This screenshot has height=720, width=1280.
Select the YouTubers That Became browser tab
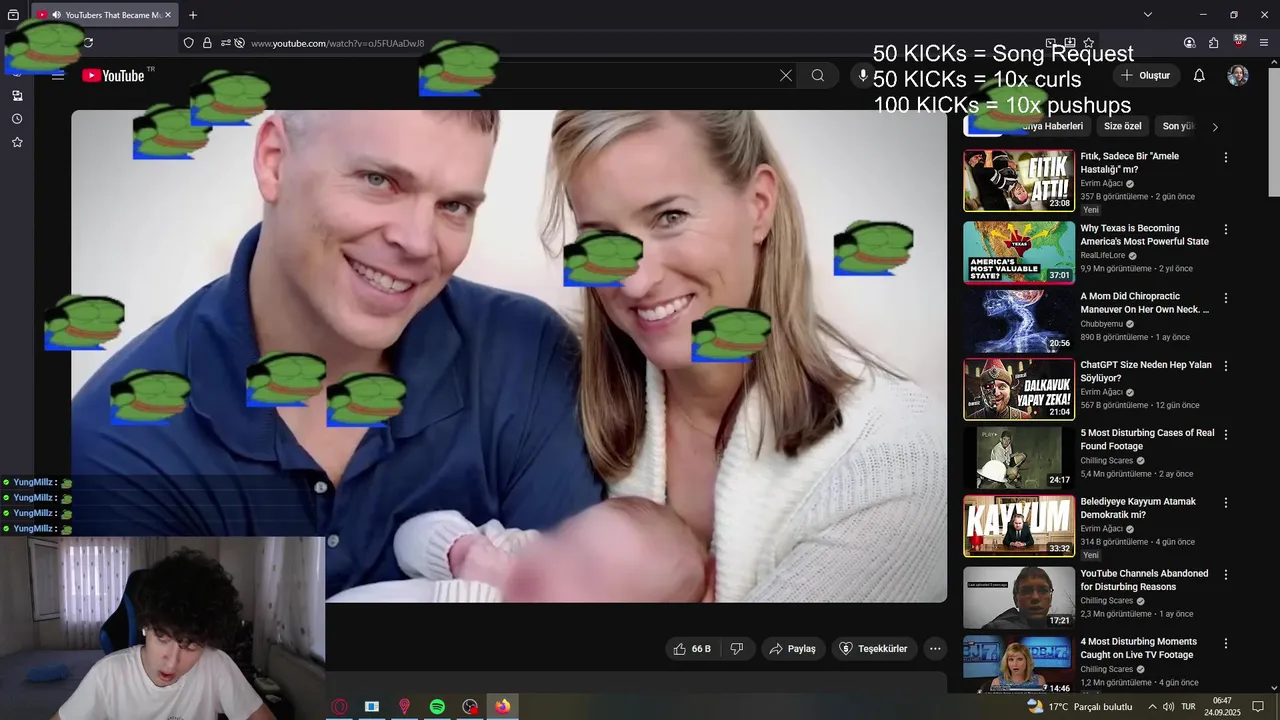[x=104, y=15]
